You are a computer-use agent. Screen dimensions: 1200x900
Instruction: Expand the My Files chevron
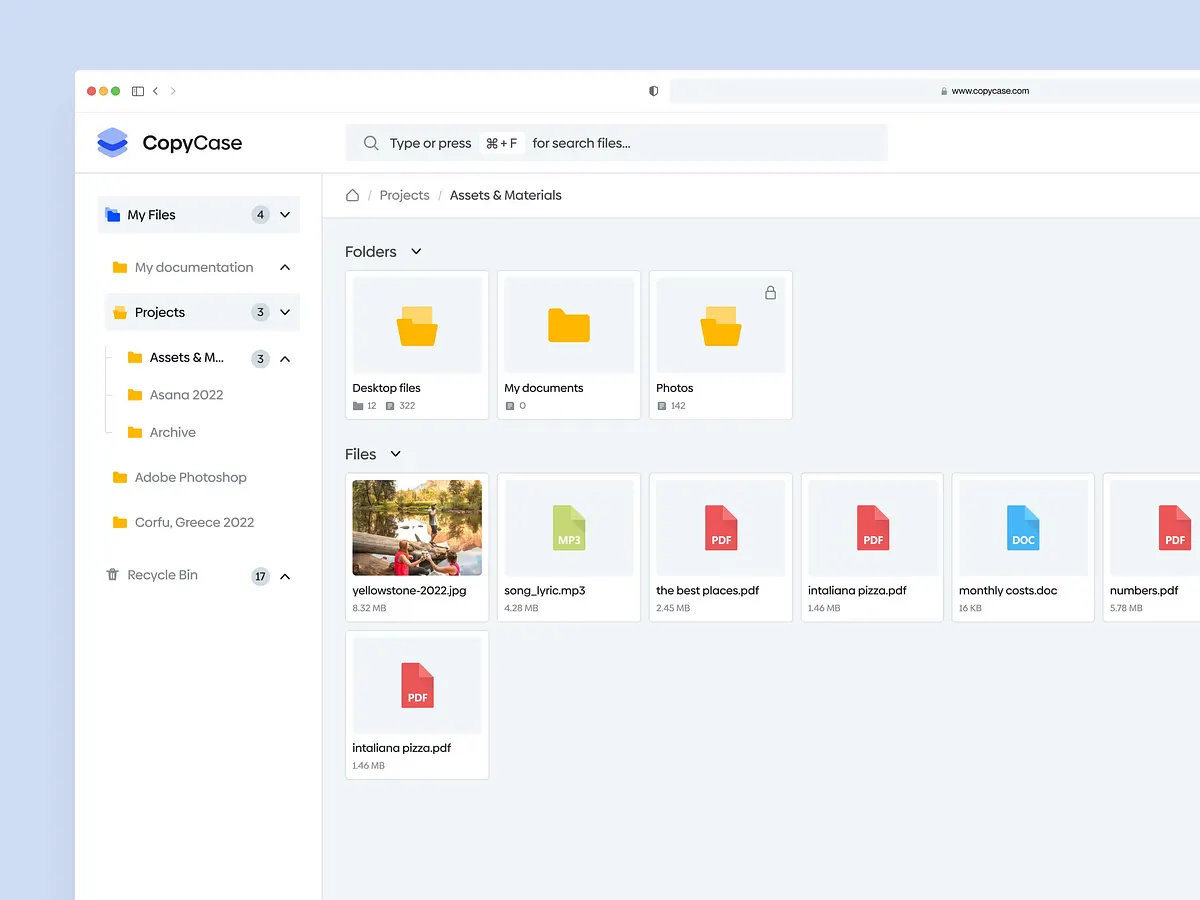285,215
